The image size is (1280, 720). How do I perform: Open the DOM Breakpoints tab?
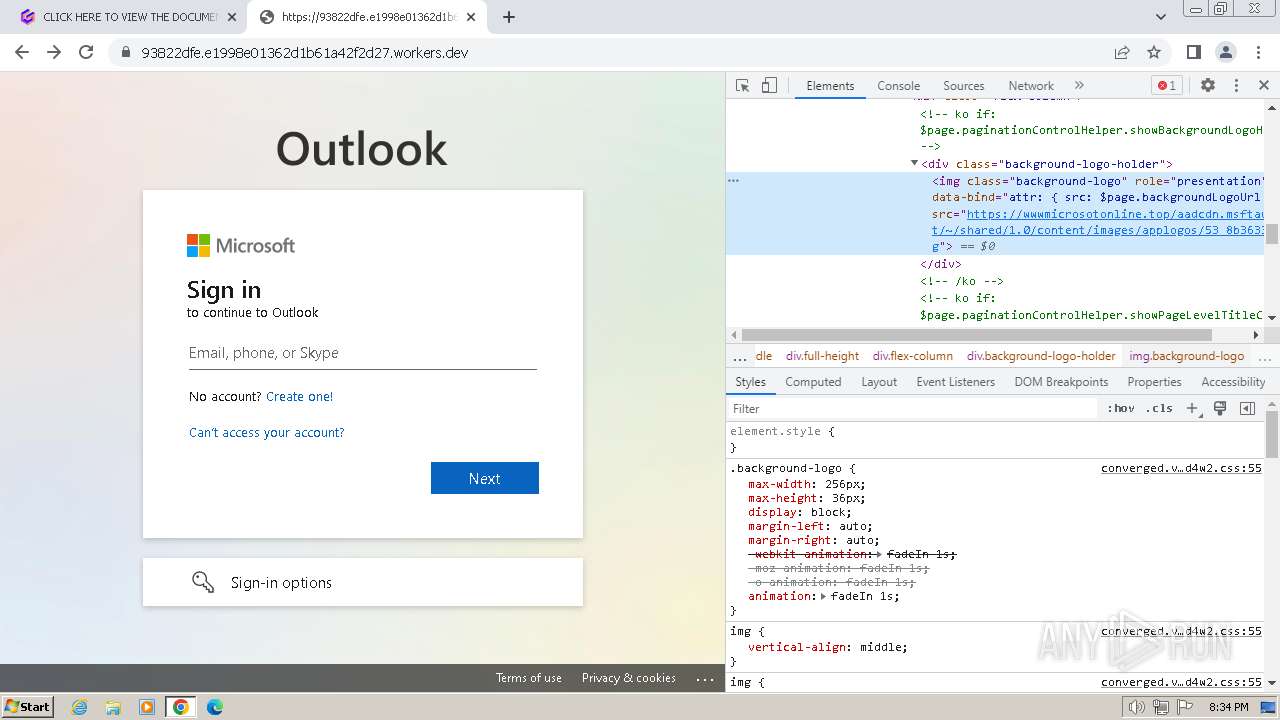pyautogui.click(x=1061, y=382)
